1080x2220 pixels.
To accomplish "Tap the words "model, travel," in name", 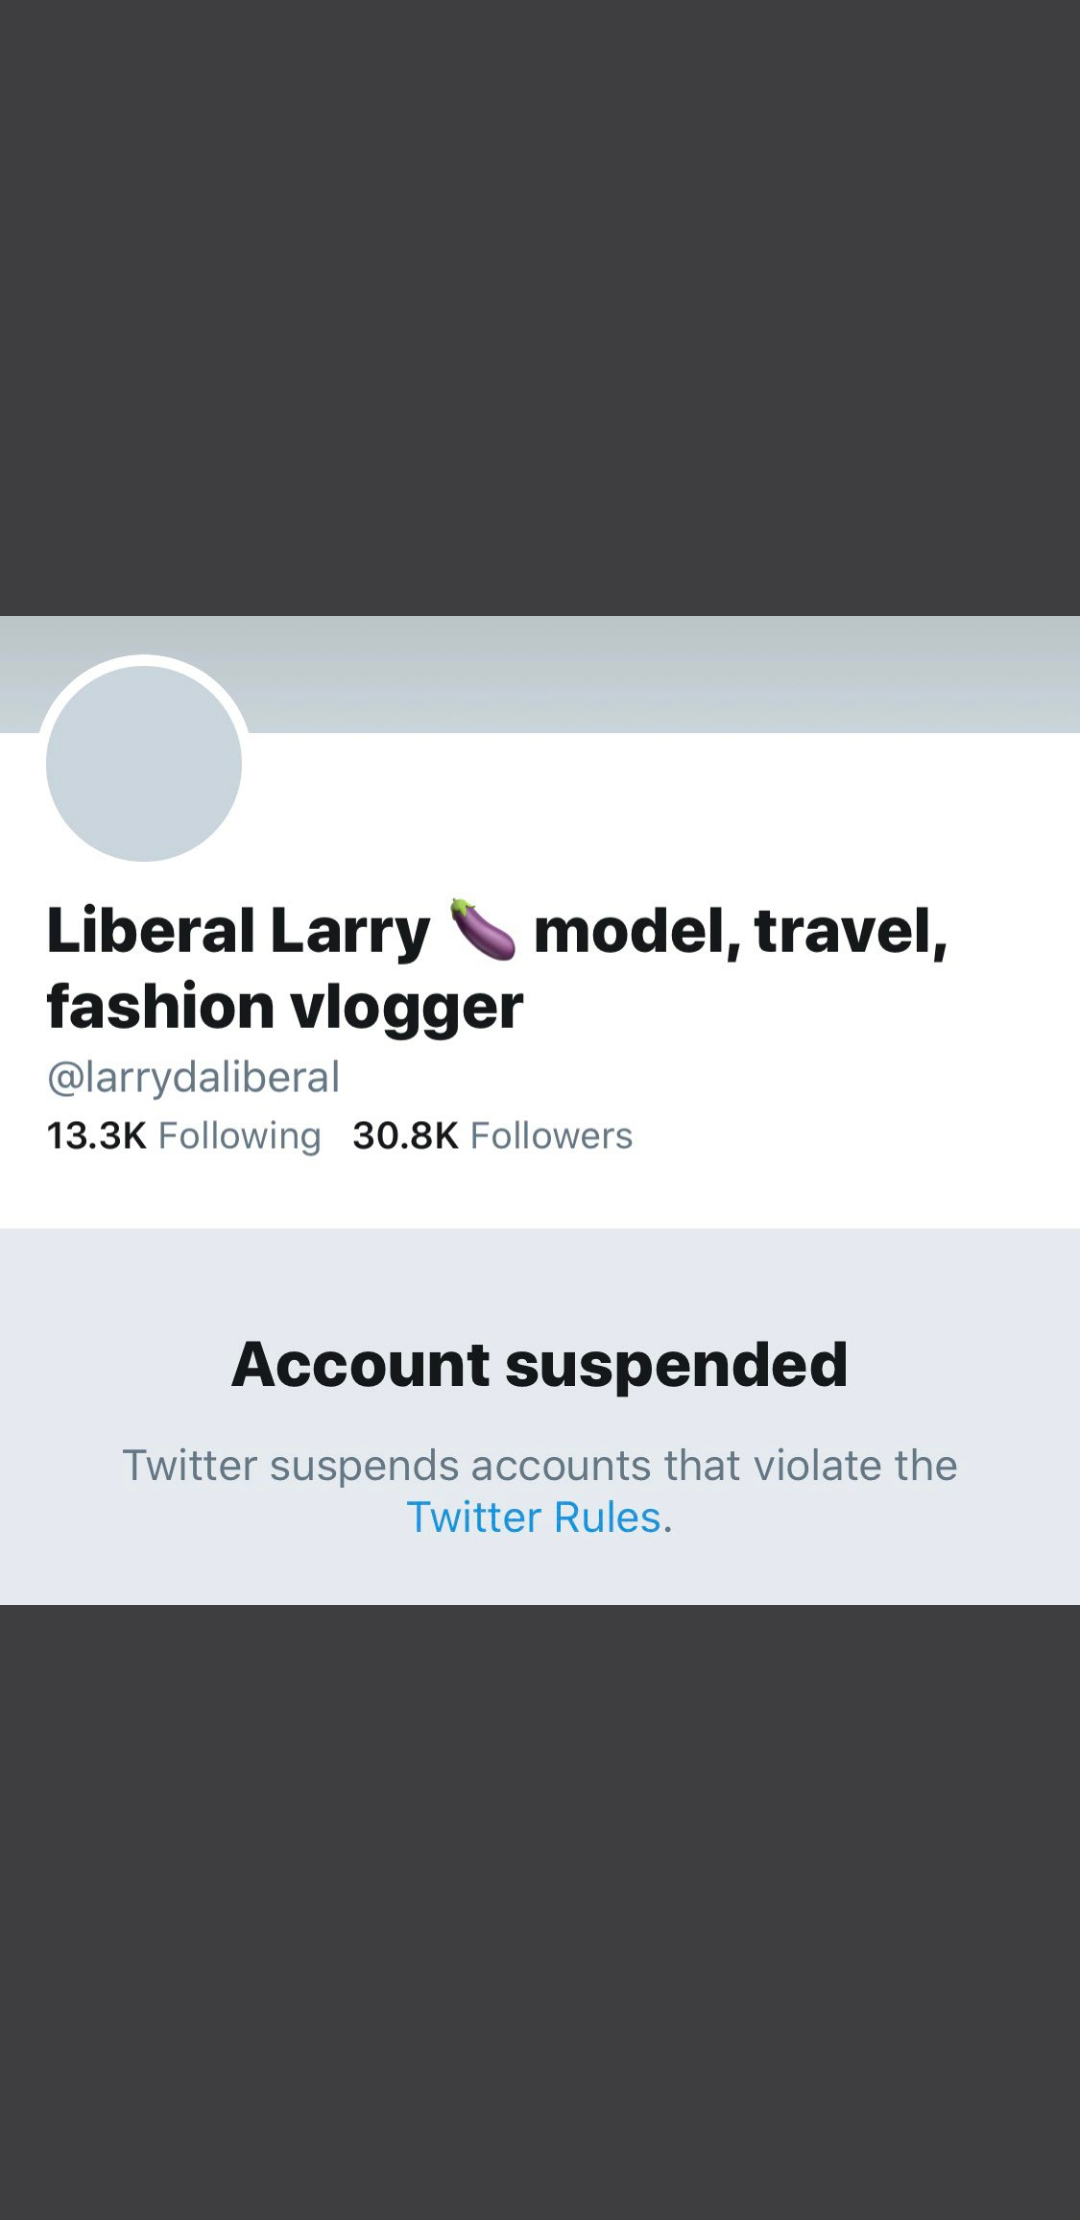I will (x=740, y=931).
